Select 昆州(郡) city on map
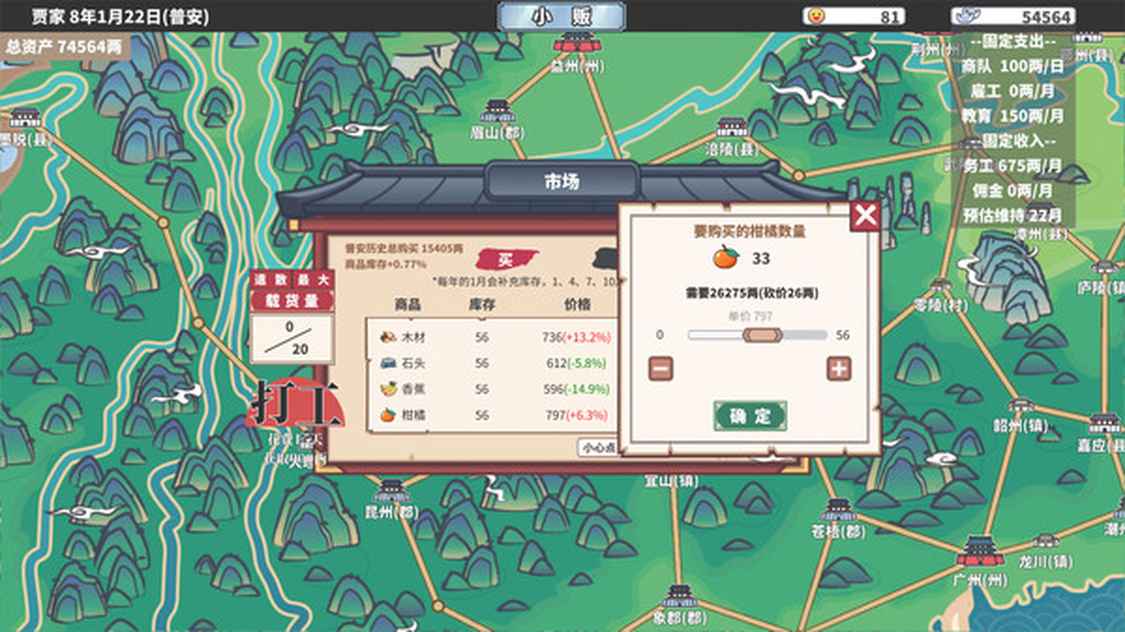 tap(392, 501)
